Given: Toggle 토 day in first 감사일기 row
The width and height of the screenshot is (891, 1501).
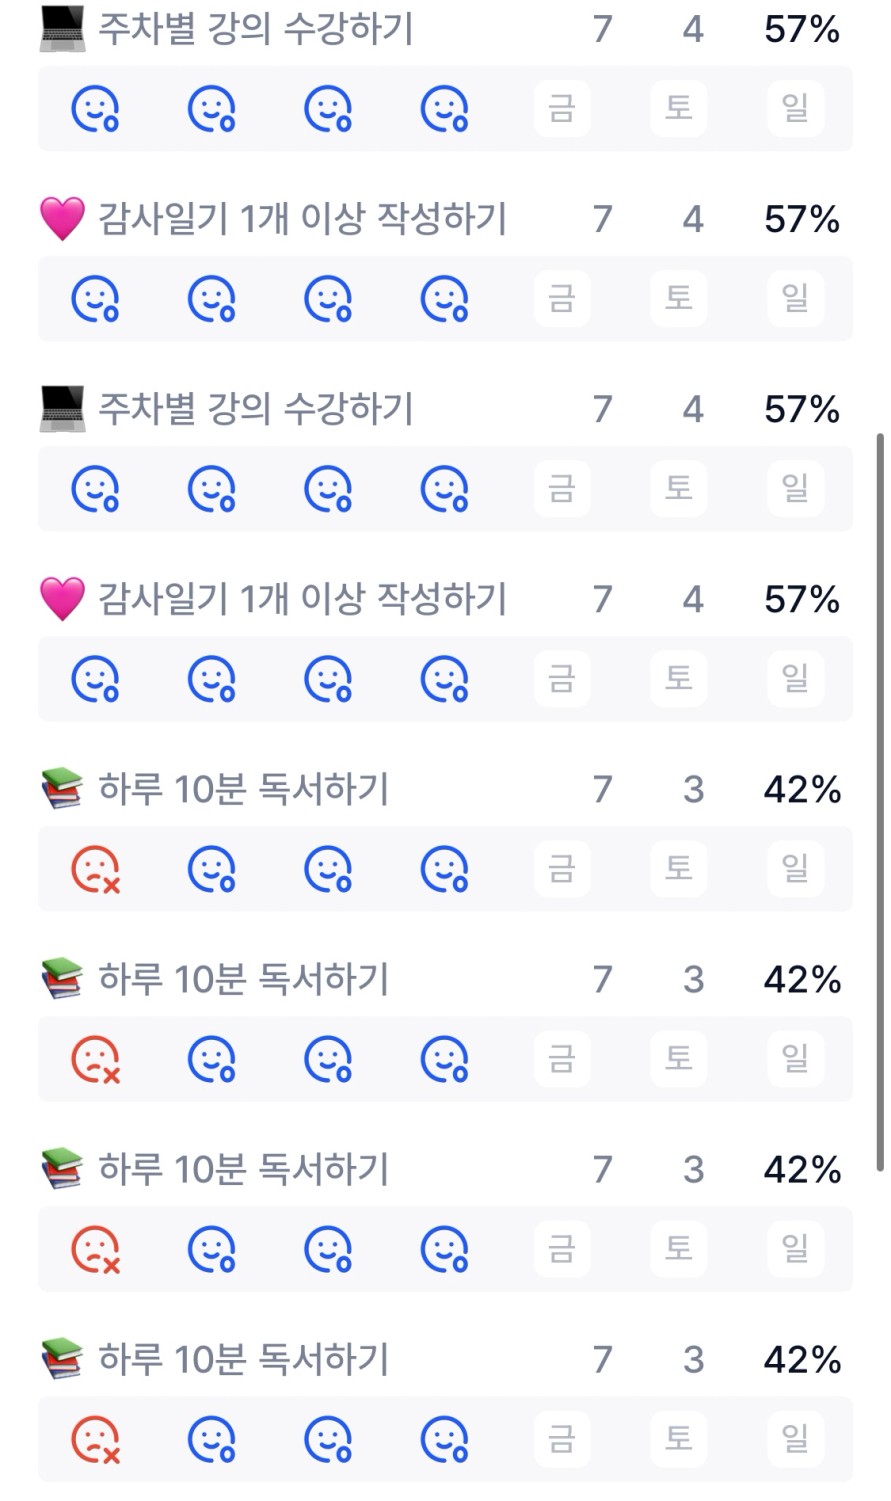Looking at the screenshot, I should tap(679, 299).
